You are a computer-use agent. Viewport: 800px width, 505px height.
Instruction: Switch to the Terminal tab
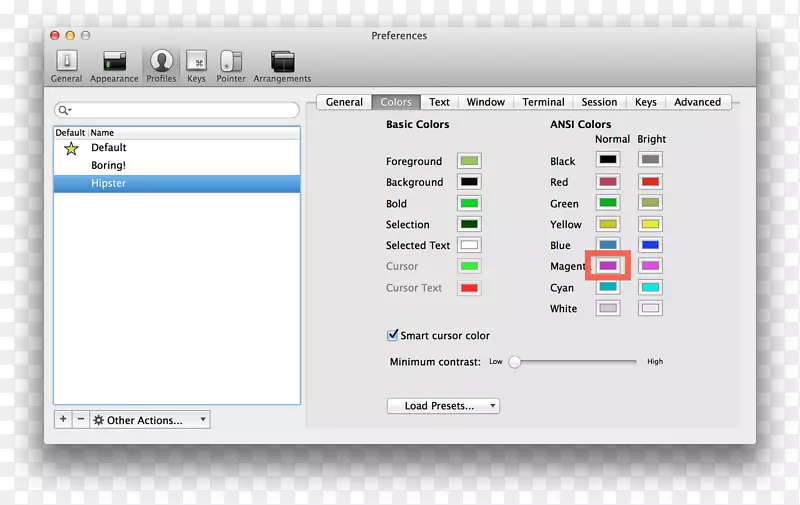point(543,102)
